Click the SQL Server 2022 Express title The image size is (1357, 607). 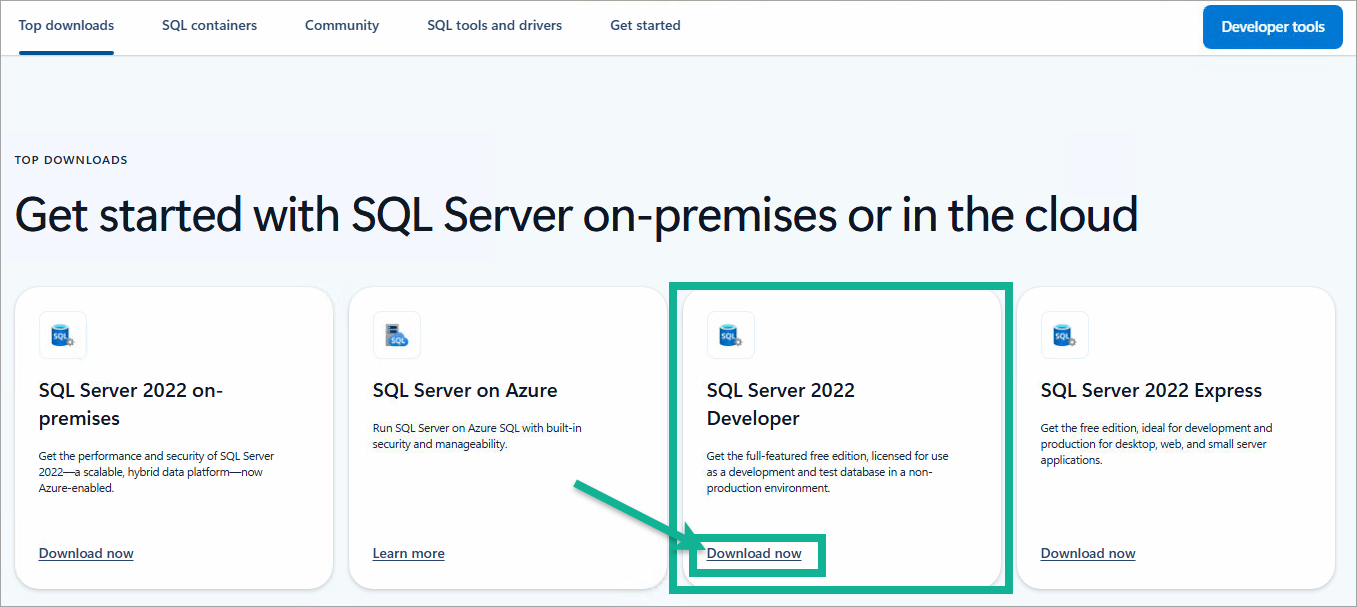pyautogui.click(x=1151, y=390)
